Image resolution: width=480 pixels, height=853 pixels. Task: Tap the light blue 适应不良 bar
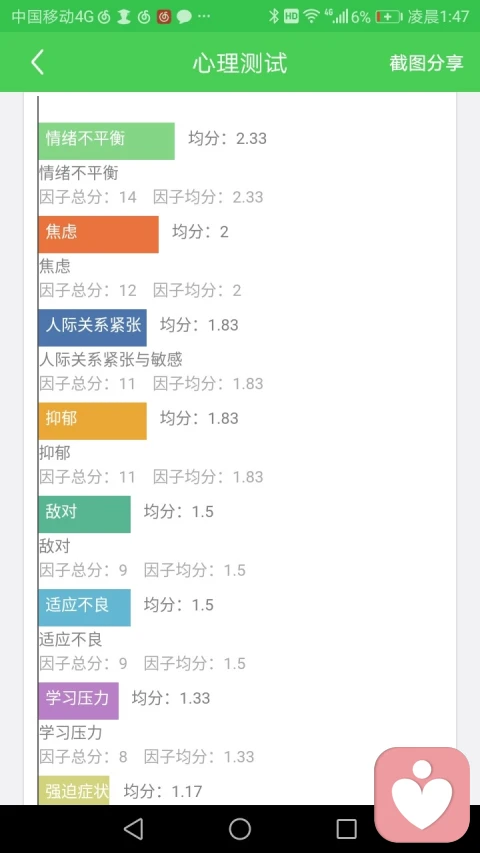point(84,608)
